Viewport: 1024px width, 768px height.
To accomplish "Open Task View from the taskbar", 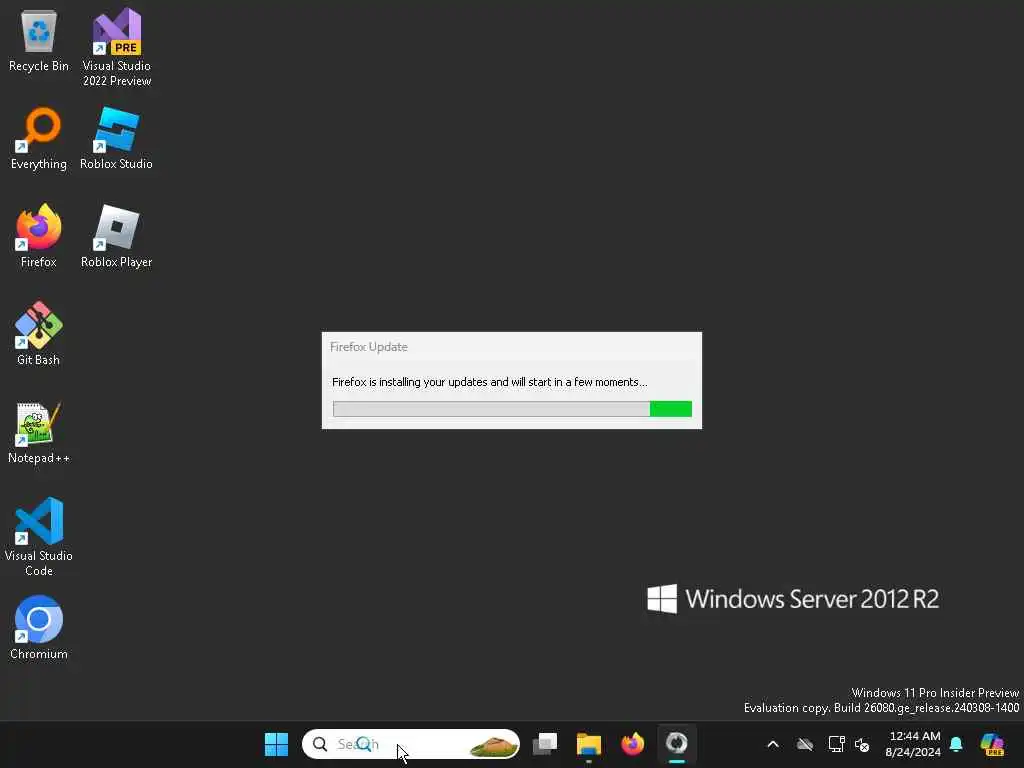I will coord(545,744).
